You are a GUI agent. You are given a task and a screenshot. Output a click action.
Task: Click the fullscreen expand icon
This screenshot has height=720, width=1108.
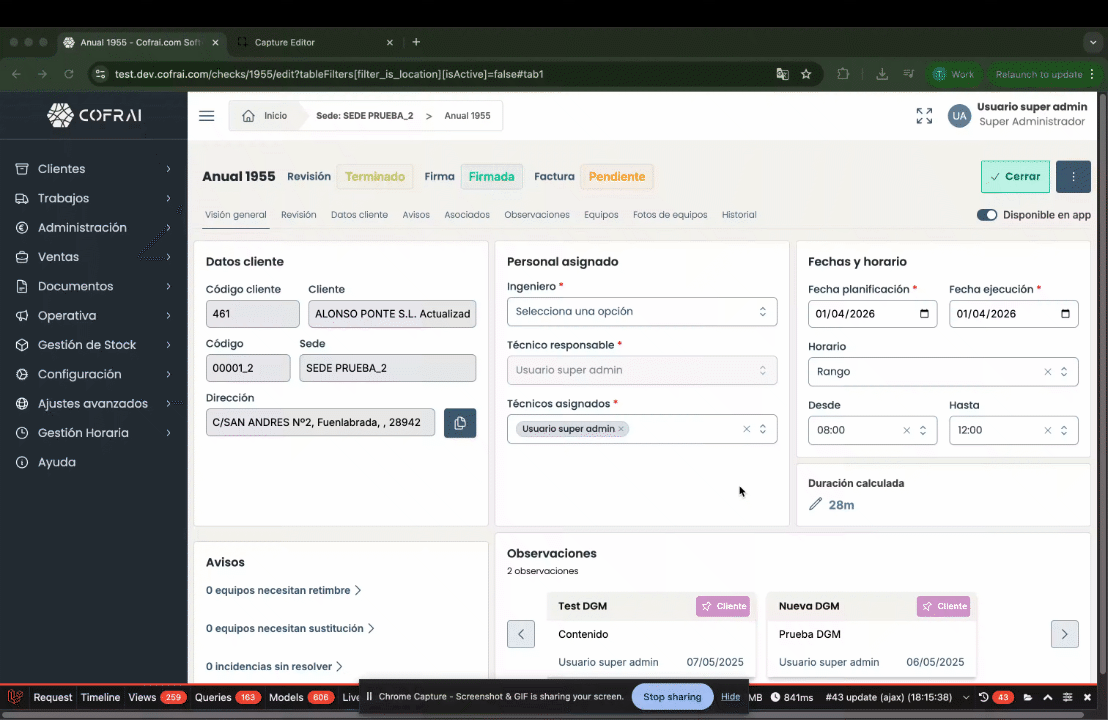coord(924,116)
